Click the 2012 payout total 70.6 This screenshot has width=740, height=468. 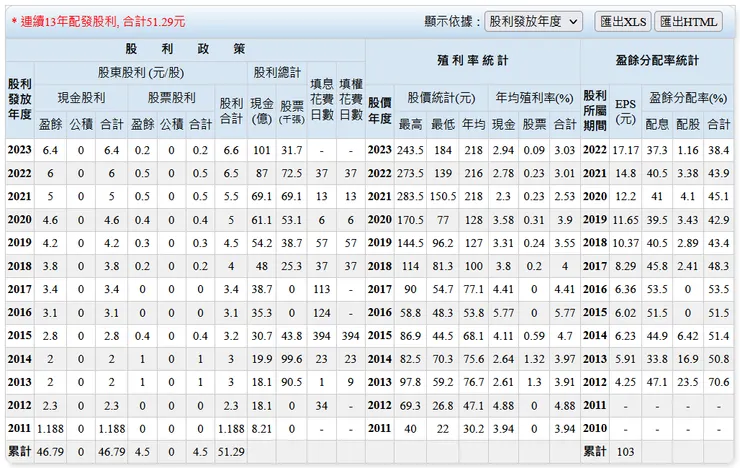pyautogui.click(x=719, y=382)
